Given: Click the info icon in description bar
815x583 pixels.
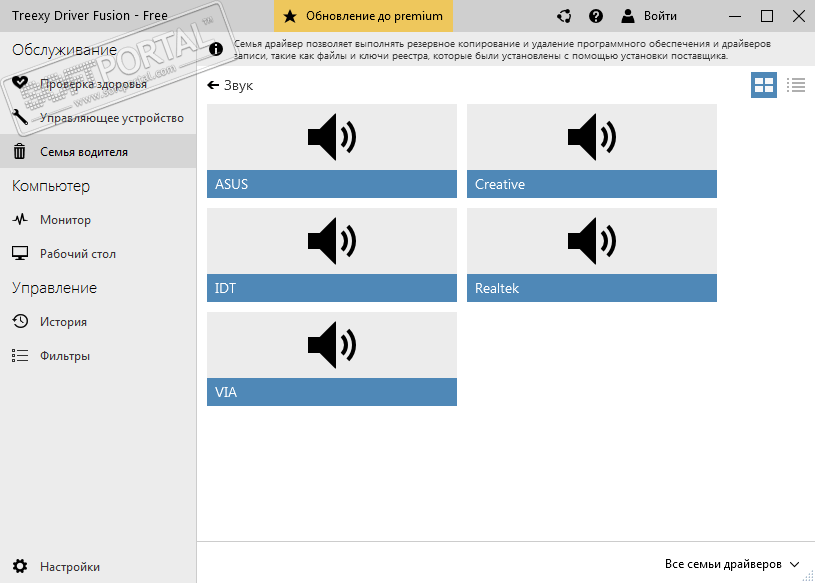Looking at the screenshot, I should pos(216,49).
